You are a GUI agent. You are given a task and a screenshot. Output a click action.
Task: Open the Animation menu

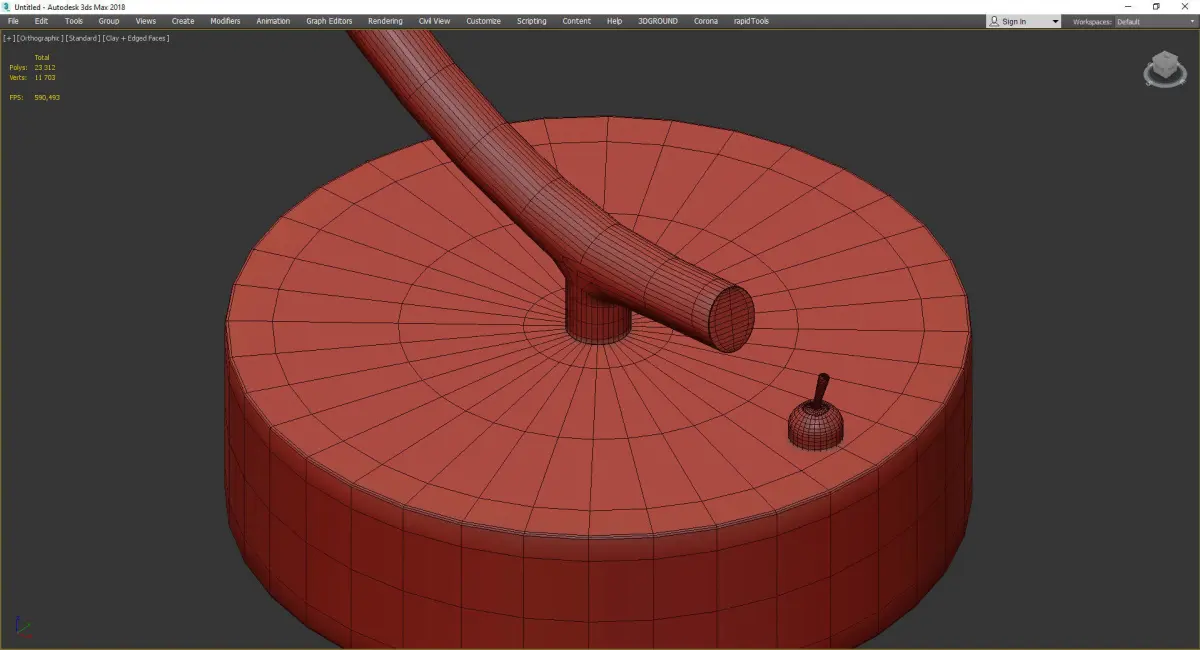click(x=273, y=21)
